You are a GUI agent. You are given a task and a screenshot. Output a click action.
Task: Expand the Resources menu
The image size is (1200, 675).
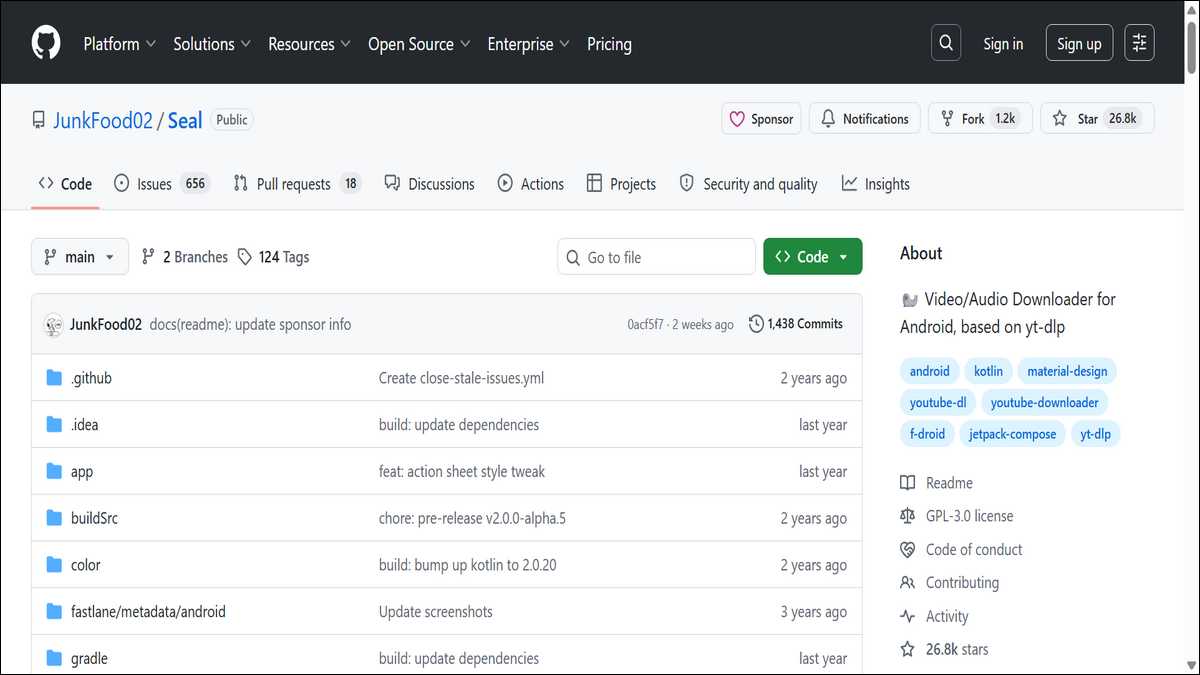[309, 44]
